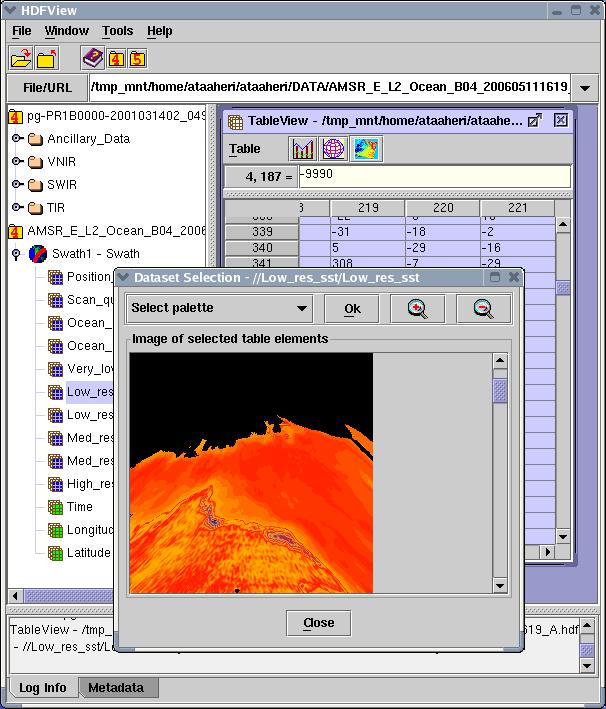Switch to the Metadata tab
This screenshot has width=606, height=709.
coord(115,688)
